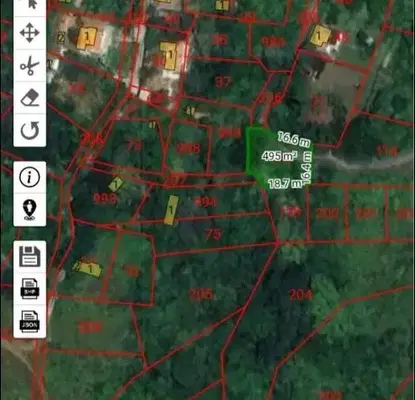
Task: Choose the eraser tool
Action: (30, 98)
